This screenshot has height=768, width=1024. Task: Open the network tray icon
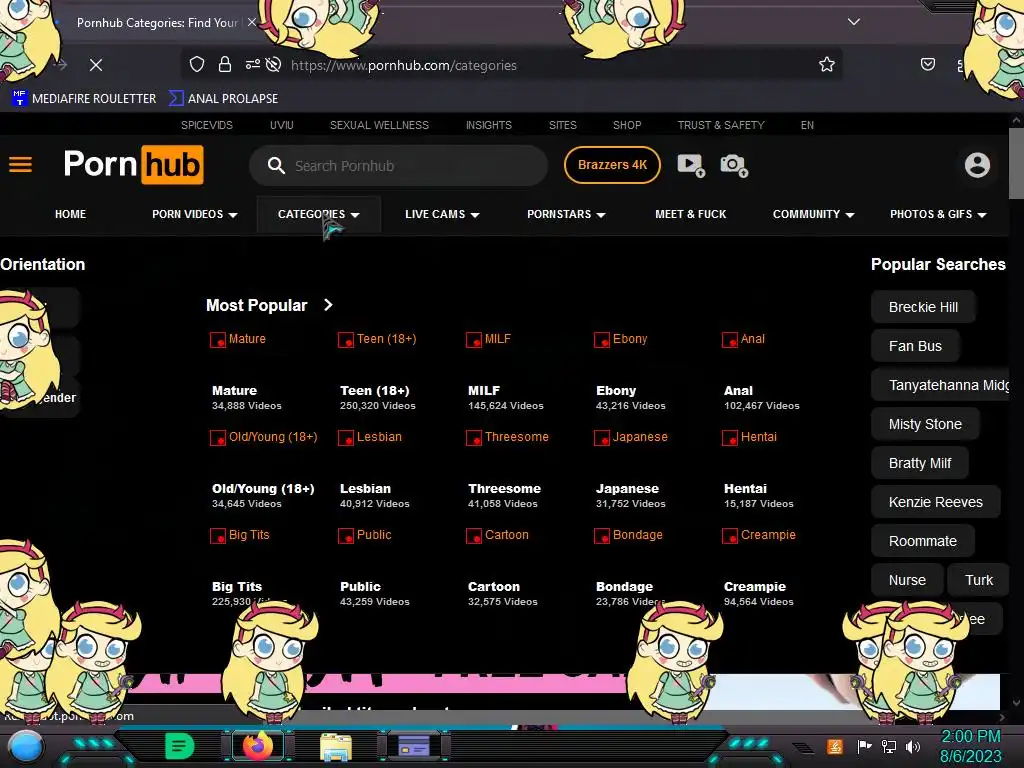(889, 746)
